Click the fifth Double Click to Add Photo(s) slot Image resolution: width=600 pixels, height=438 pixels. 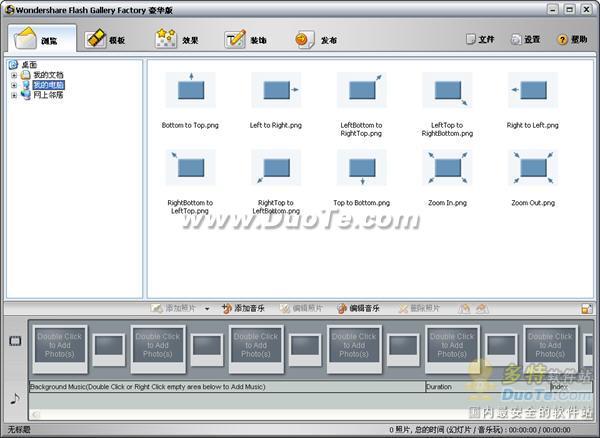pos(452,349)
